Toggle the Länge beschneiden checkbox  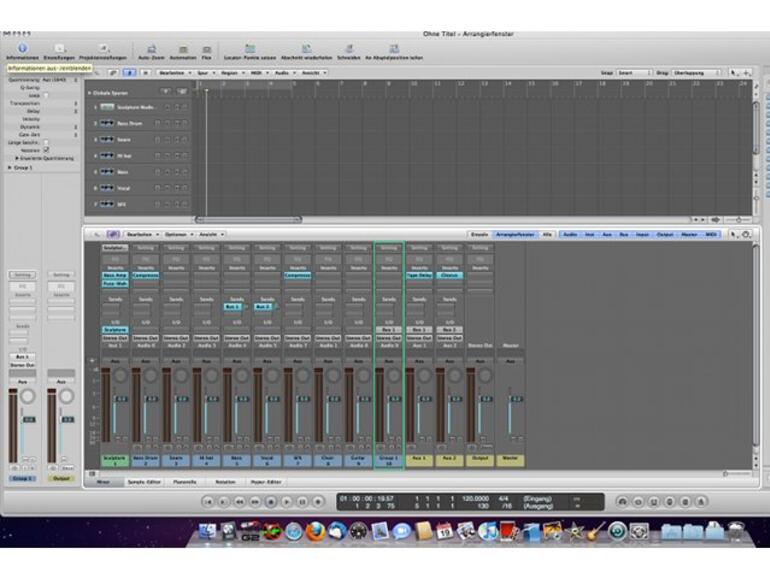(46, 143)
